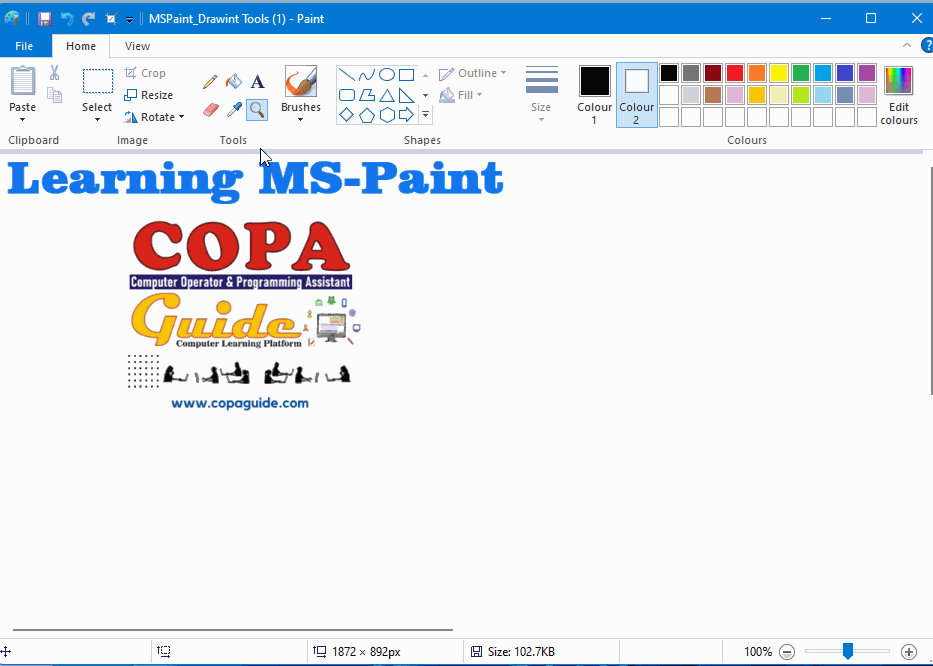933x666 pixels.
Task: Select Colour 2 box
Action: pyautogui.click(x=637, y=95)
